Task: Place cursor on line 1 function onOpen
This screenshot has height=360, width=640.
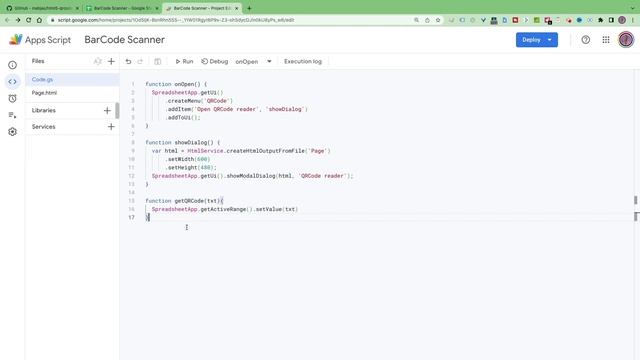Action: coord(176,84)
